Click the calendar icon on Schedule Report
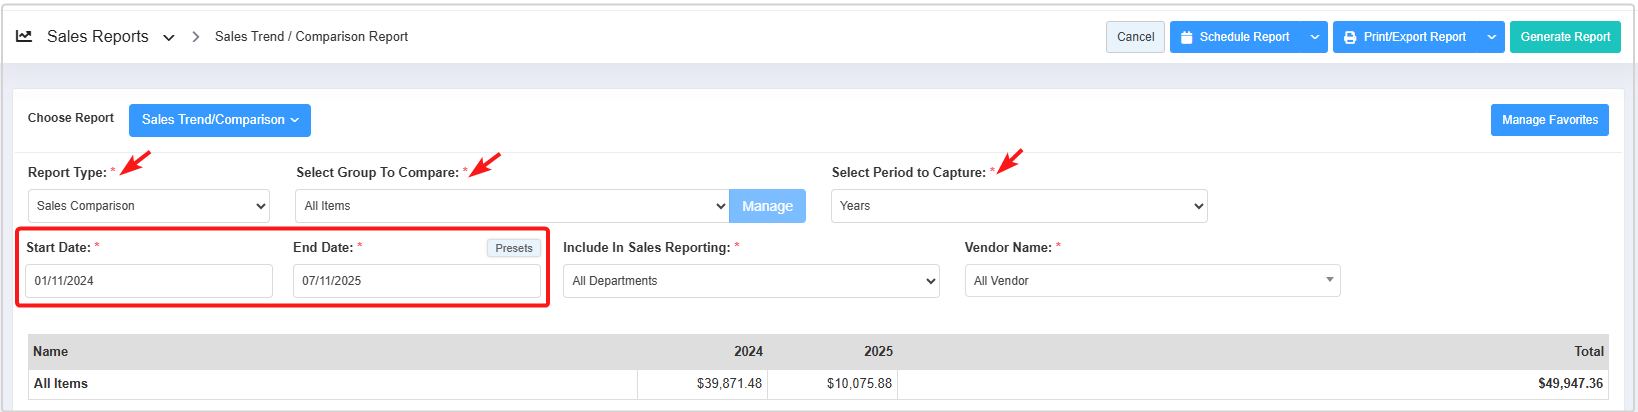The width and height of the screenshot is (1638, 412). [1186, 37]
